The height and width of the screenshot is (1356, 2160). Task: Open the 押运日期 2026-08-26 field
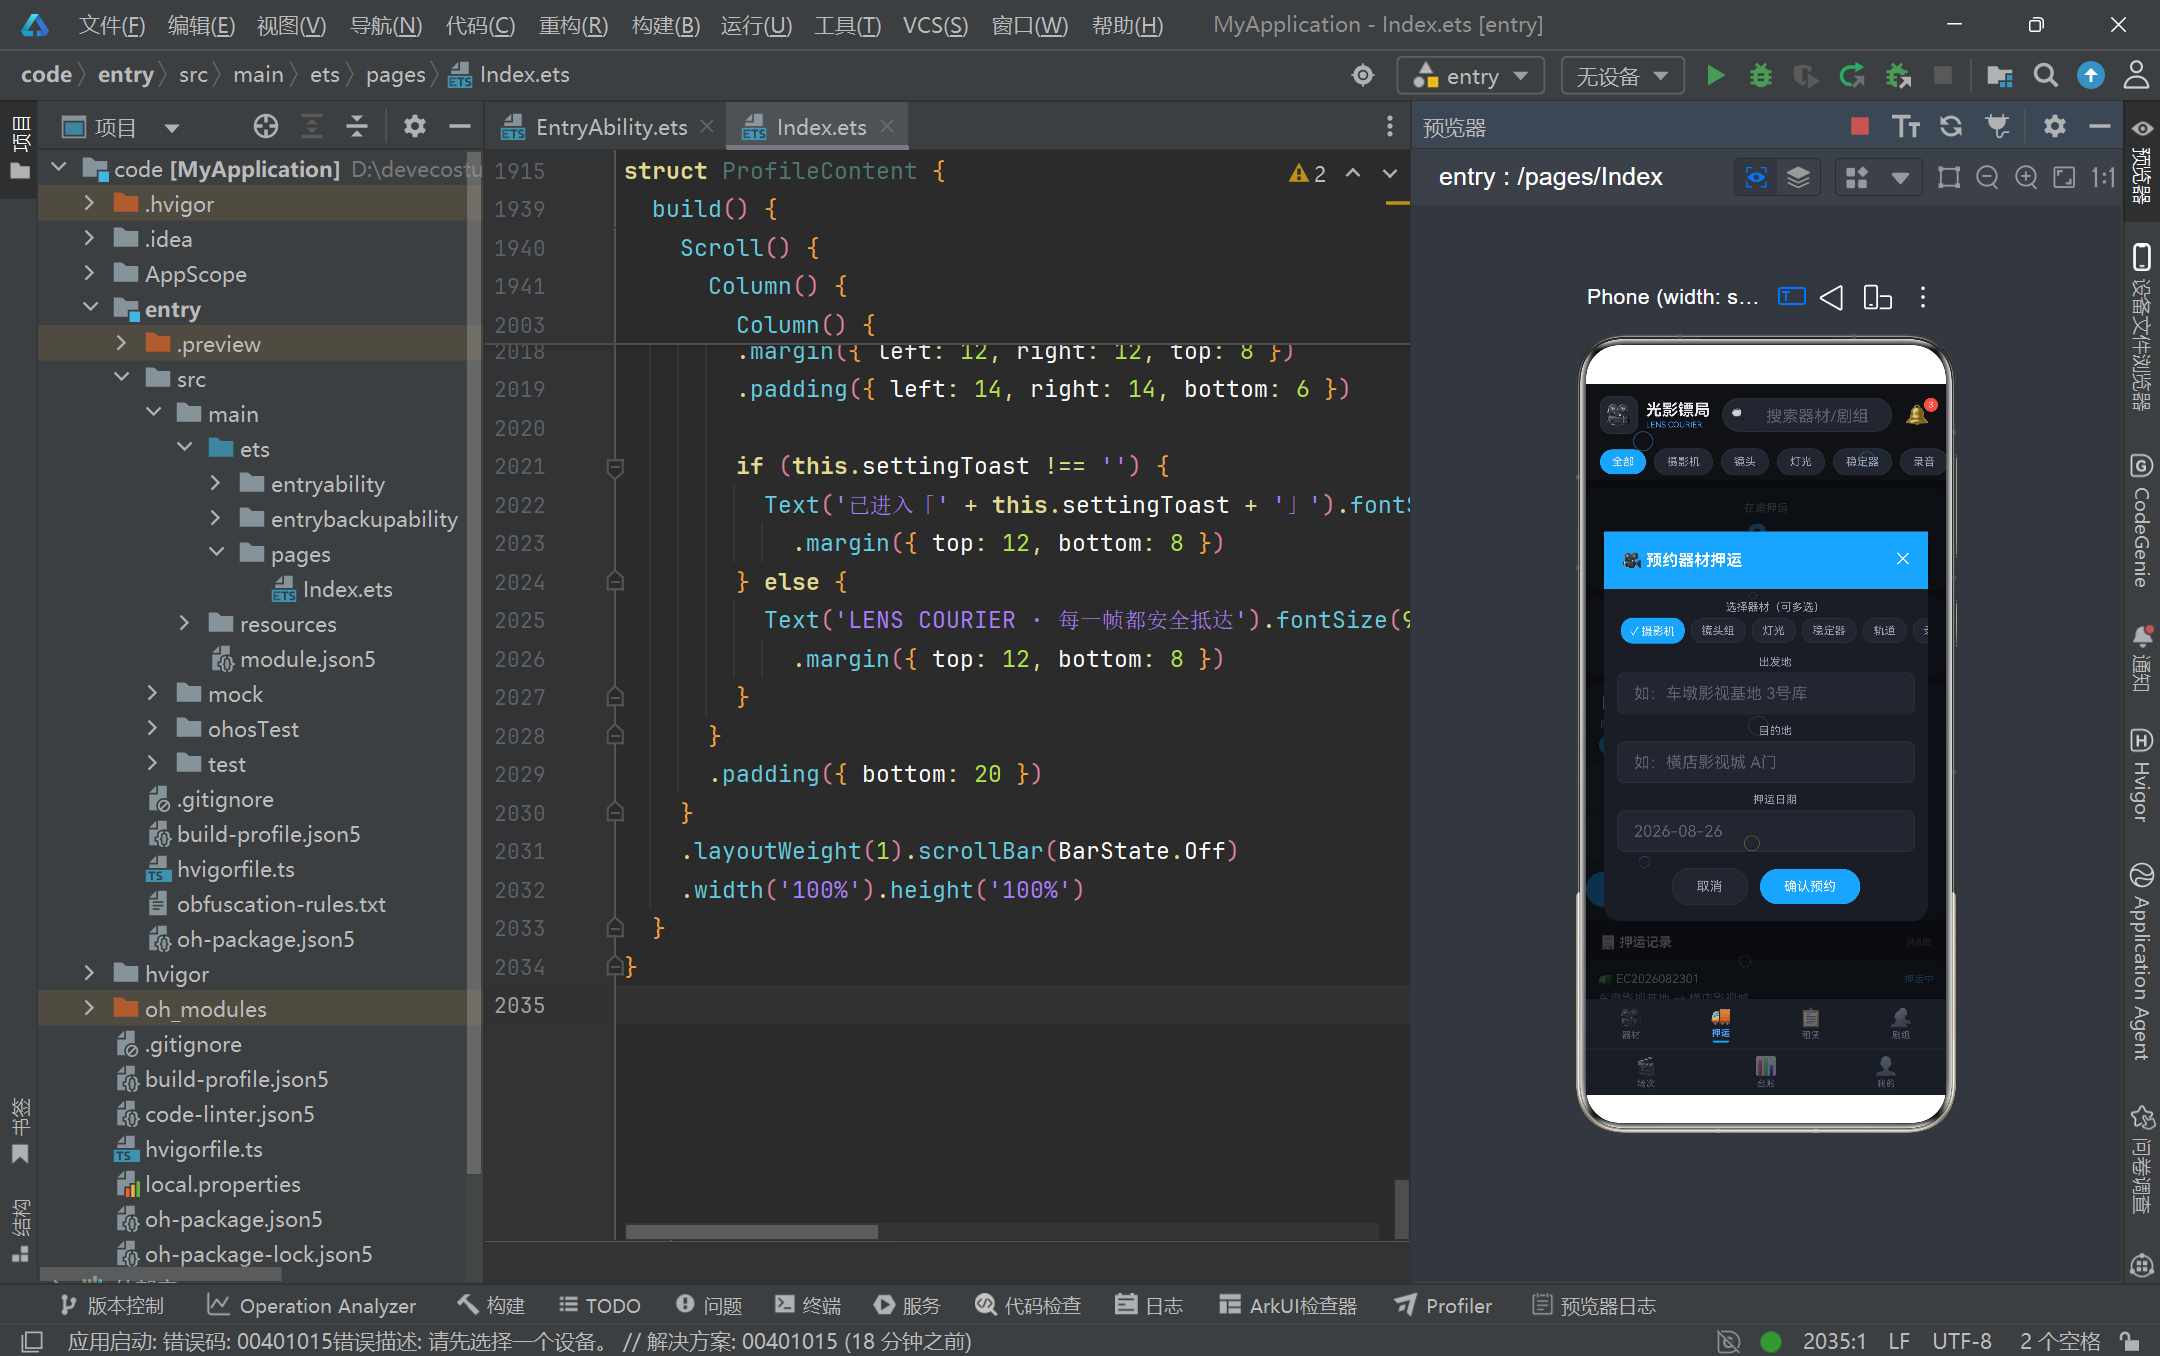(x=1765, y=831)
